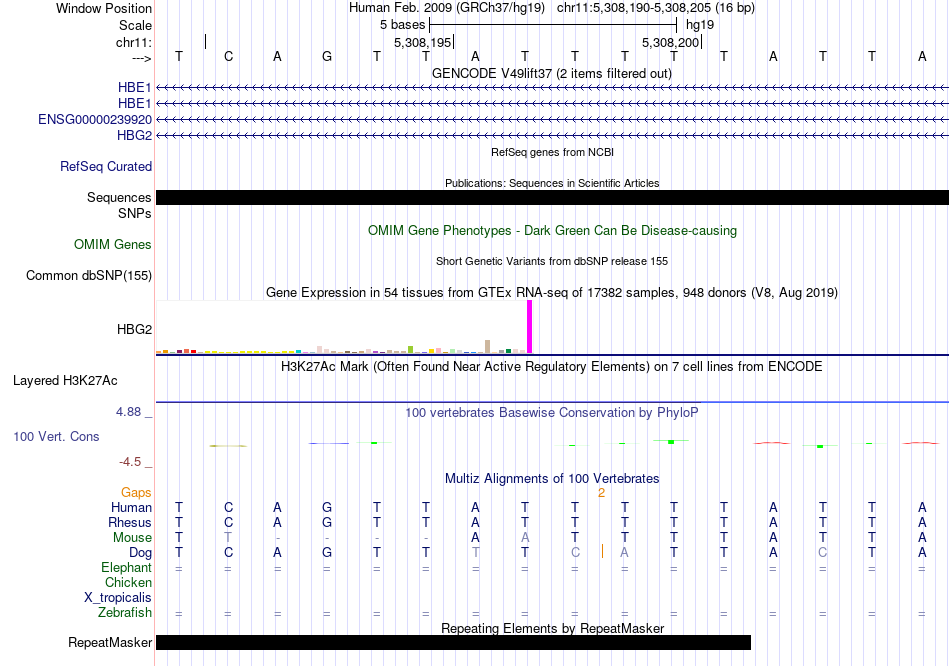Open 100 vertebrates Basewise Conservation by PhyloP title
This screenshot has width=950, height=666.
552,413
